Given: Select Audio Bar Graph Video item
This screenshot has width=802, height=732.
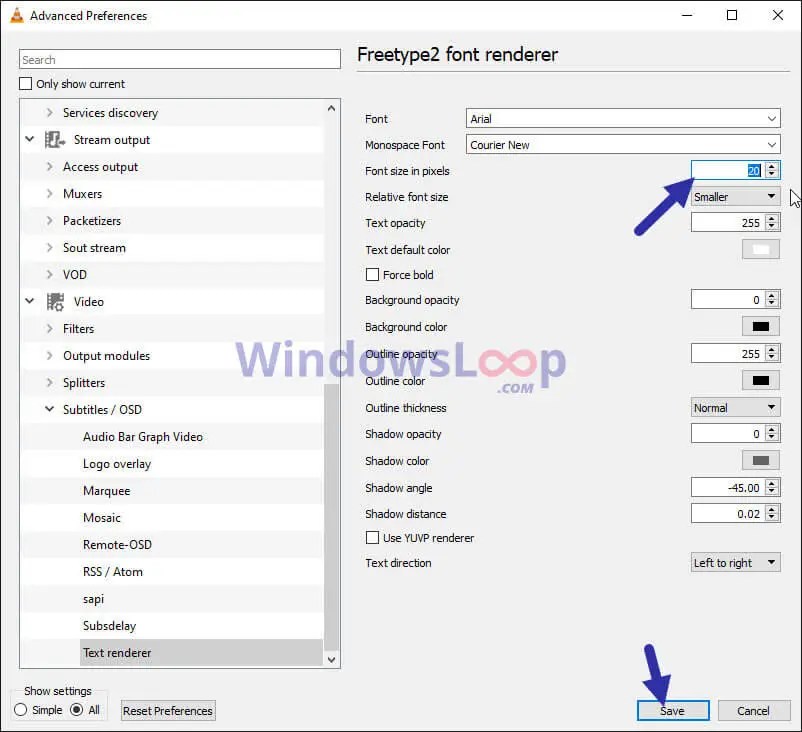Looking at the screenshot, I should point(143,437).
